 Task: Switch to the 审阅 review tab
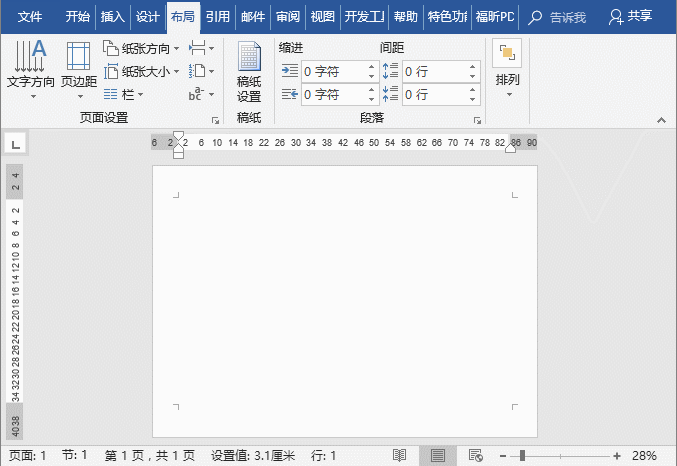tap(288, 17)
